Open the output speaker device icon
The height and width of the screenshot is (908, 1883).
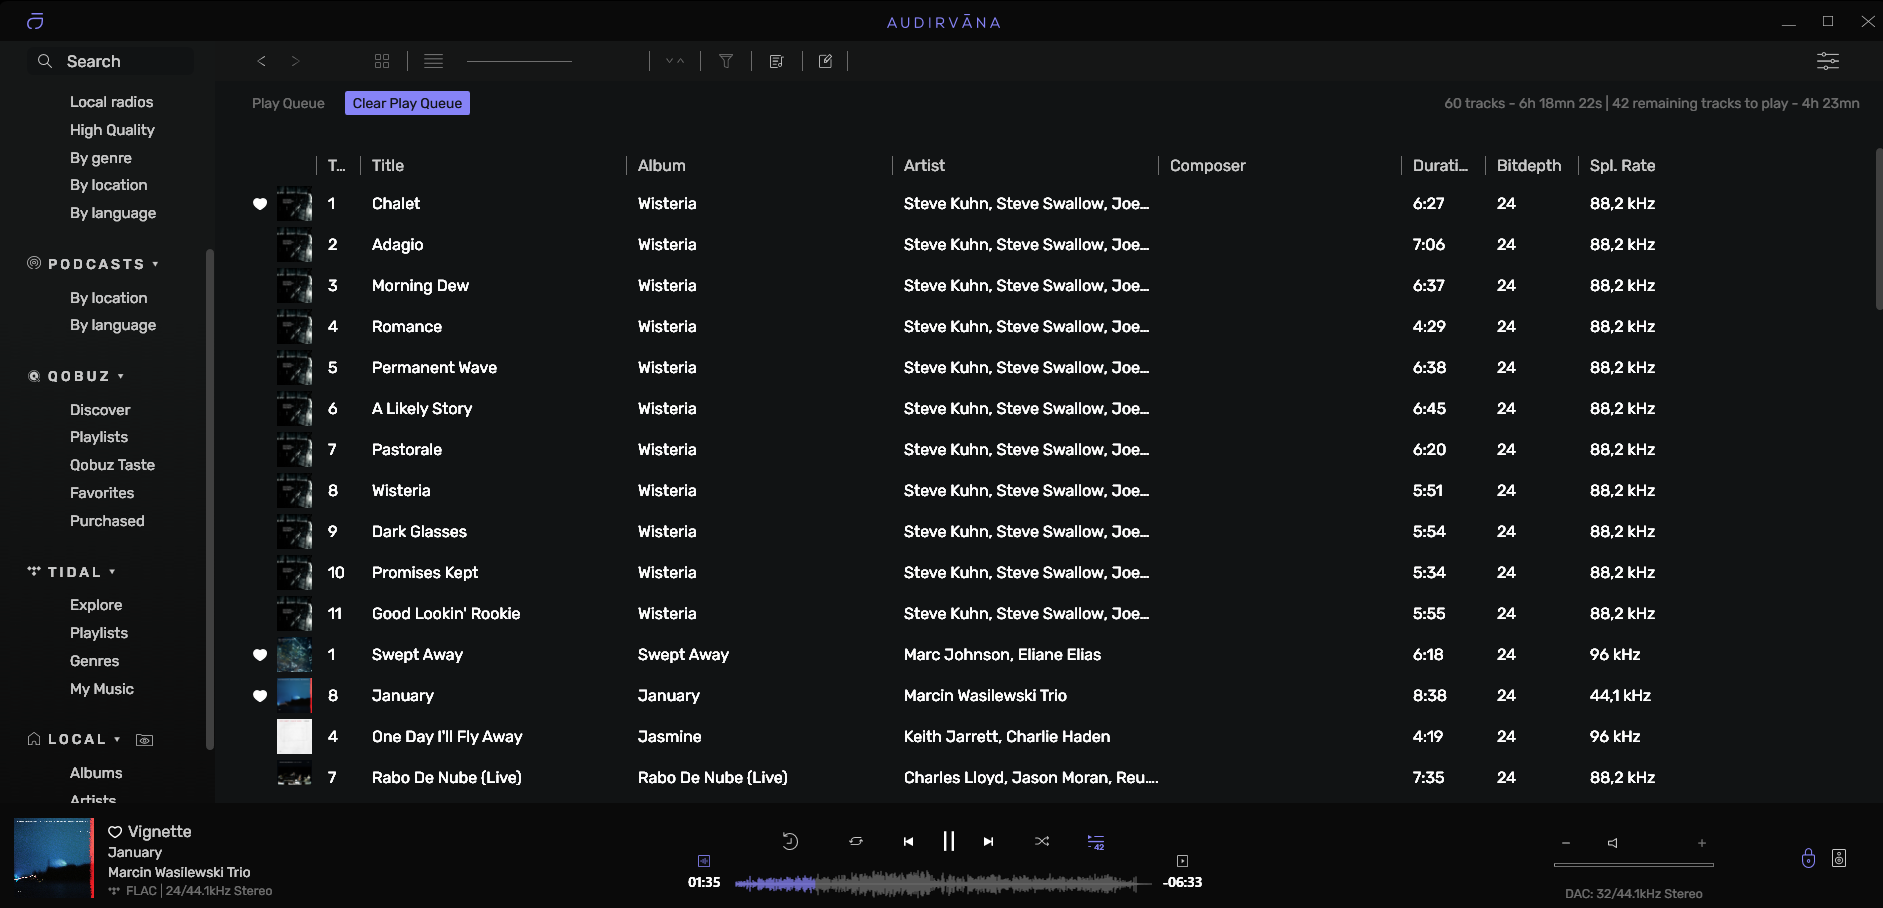(x=1839, y=858)
